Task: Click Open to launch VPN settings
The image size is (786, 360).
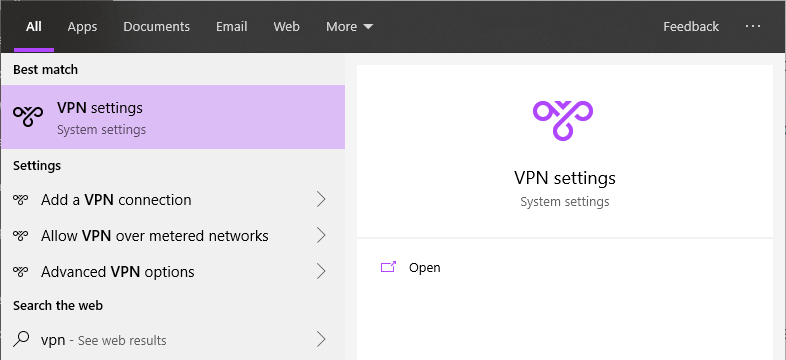Action: click(425, 267)
